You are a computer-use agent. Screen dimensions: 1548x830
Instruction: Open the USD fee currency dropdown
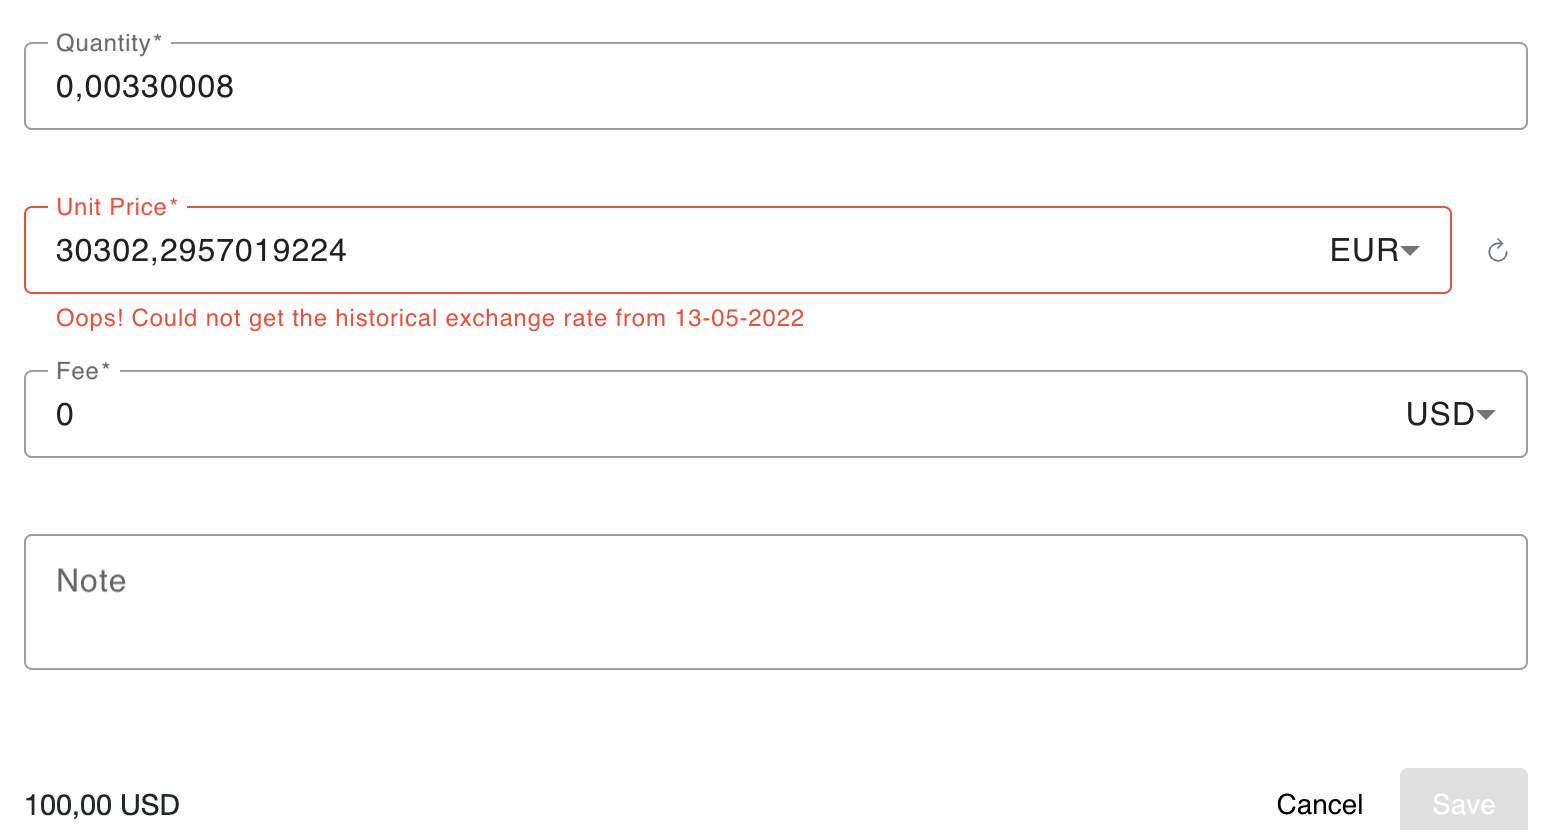pyautogui.click(x=1450, y=414)
